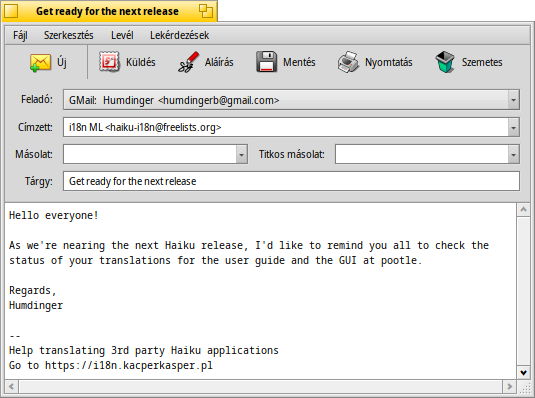Click into the Tárgy subject field
Viewport: 535px width, 398px height.
291,181
